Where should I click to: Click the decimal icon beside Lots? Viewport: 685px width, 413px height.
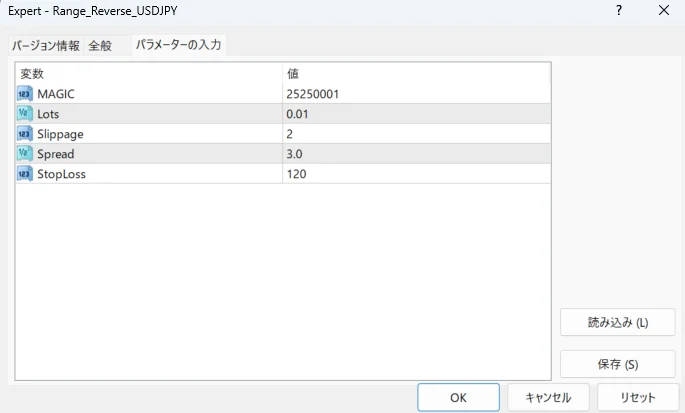pos(25,113)
